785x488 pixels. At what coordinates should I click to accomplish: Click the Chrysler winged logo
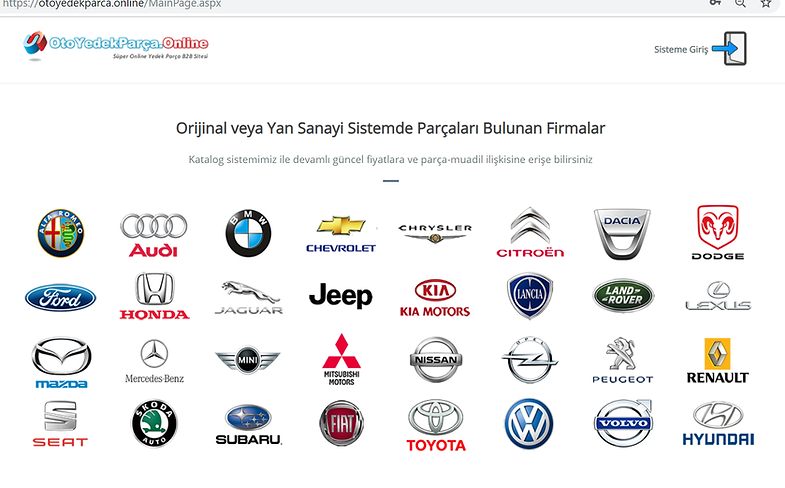[x=435, y=234]
